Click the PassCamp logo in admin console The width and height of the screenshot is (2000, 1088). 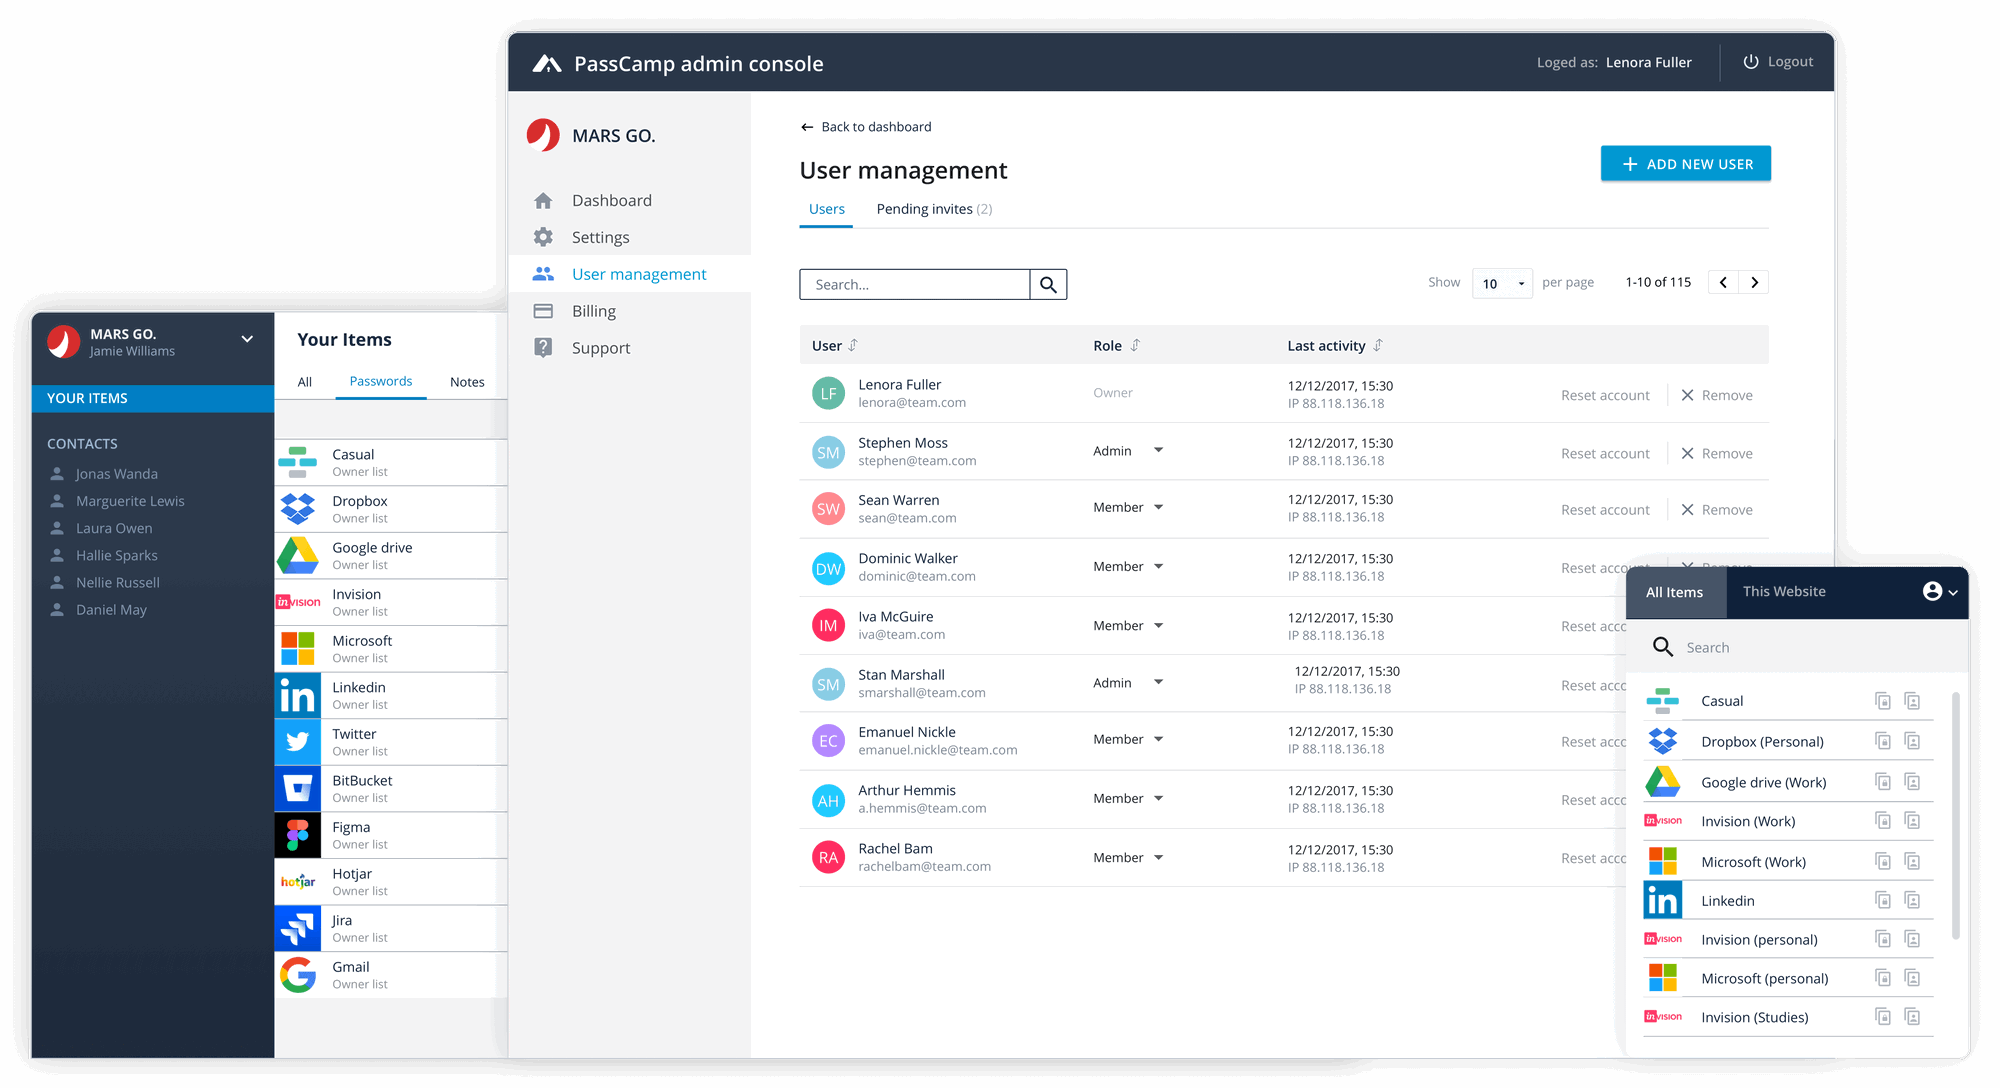tap(549, 60)
